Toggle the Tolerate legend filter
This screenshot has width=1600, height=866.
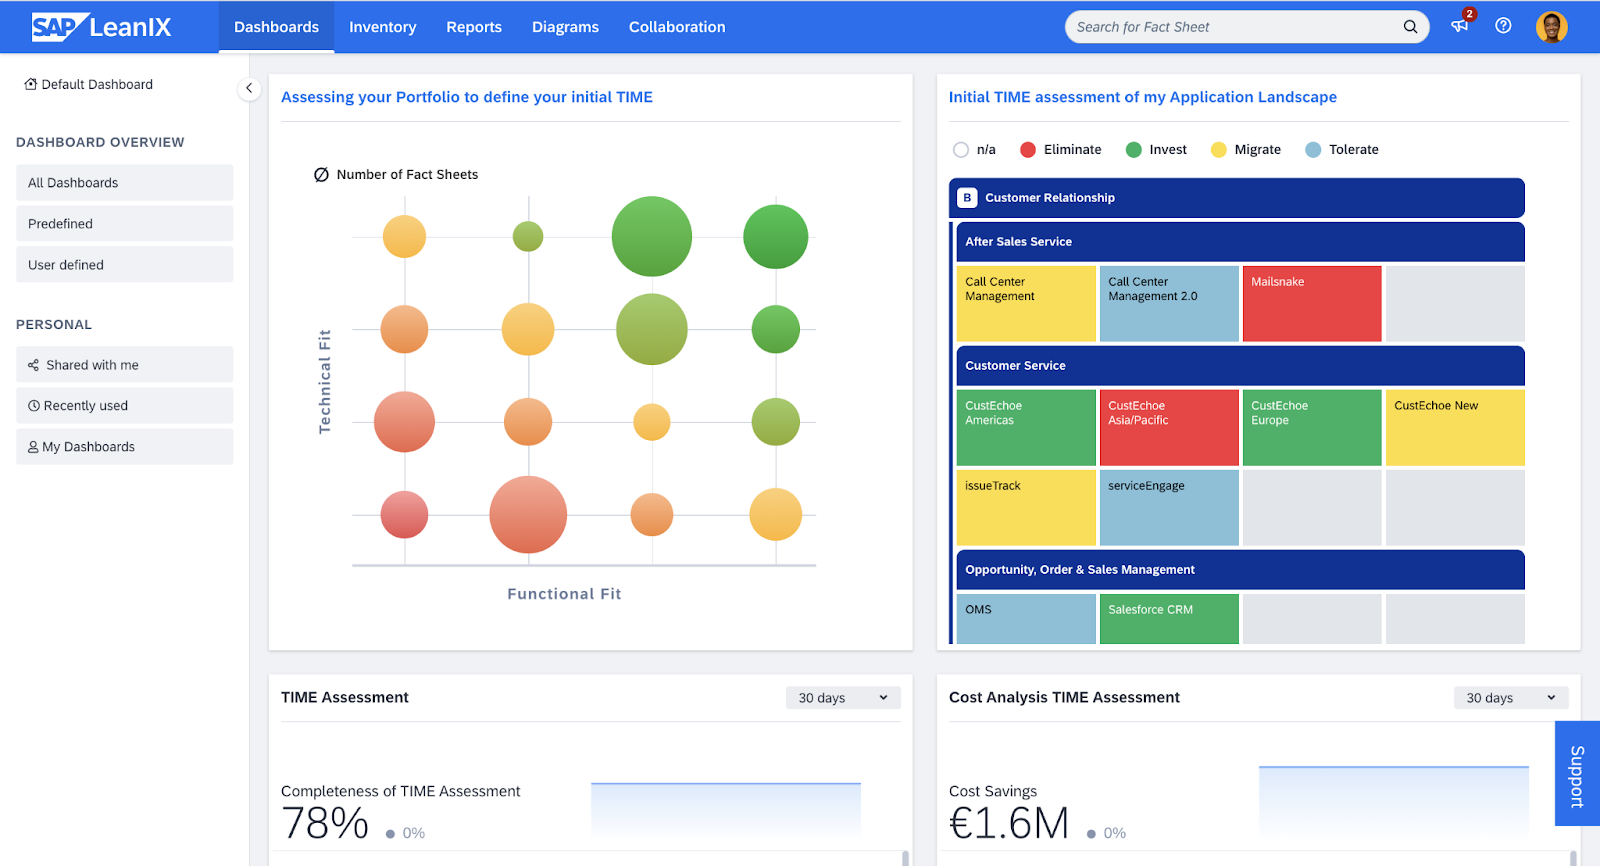[x=1342, y=150]
